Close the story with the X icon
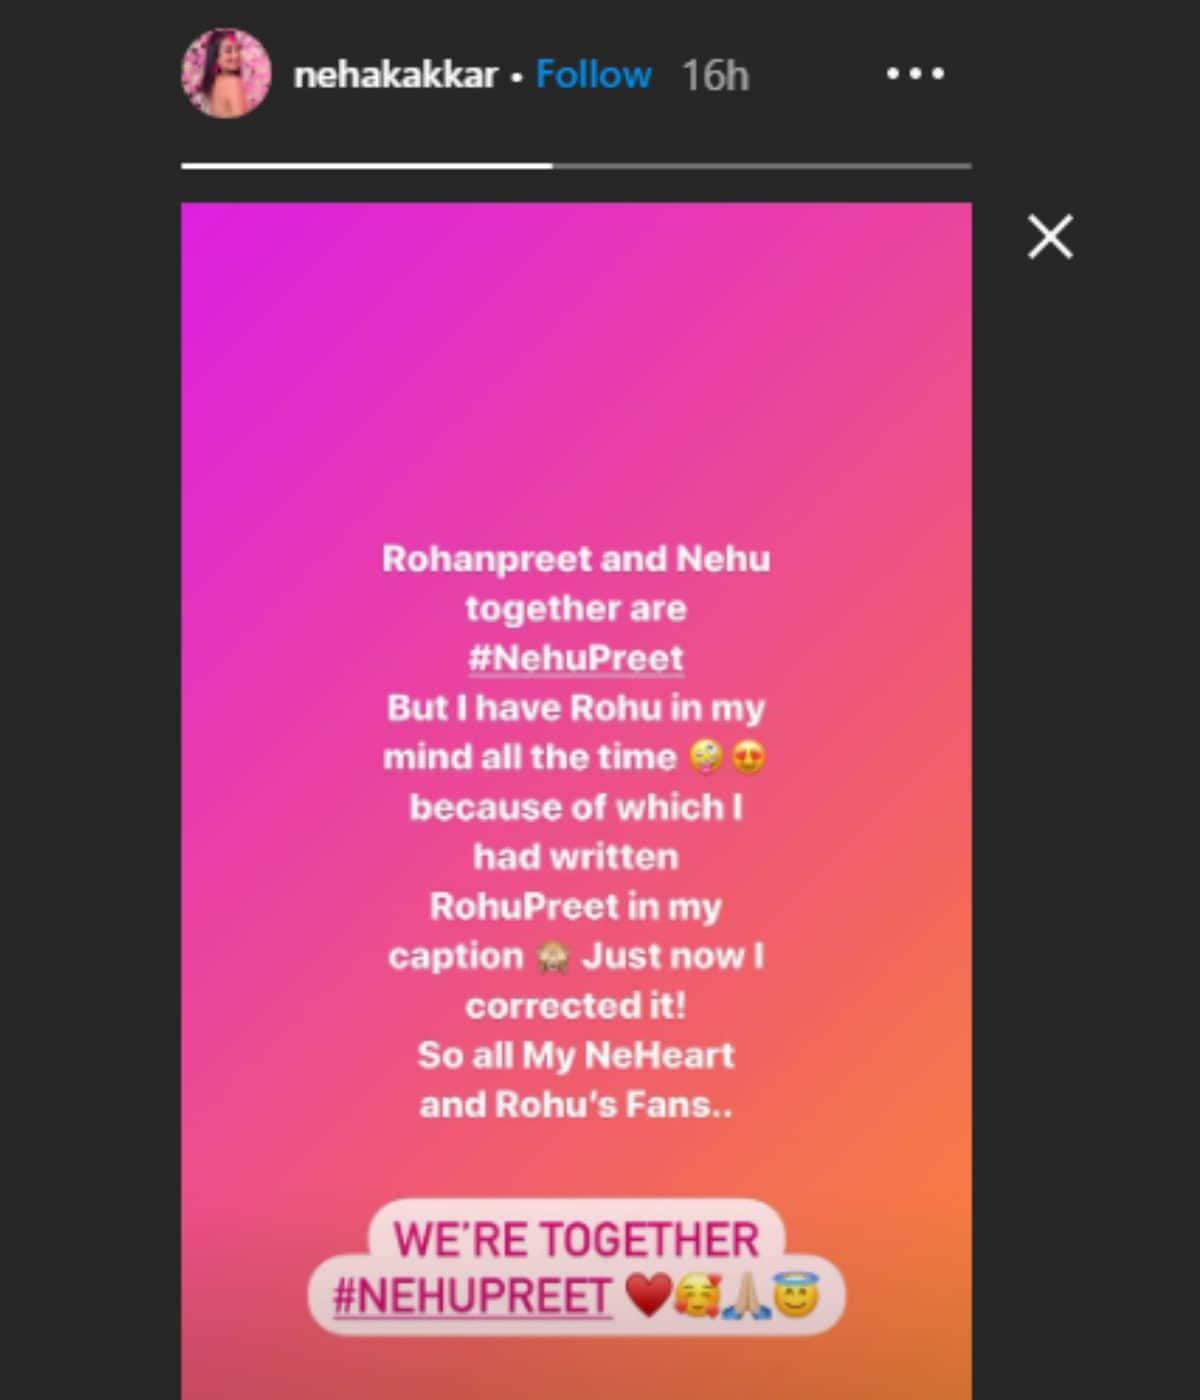The width and height of the screenshot is (1200, 1400). (1050, 237)
